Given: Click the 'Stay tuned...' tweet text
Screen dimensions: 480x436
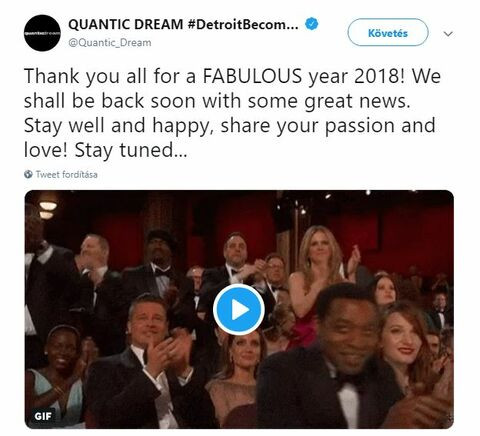Looking at the screenshot, I should click(131, 151).
